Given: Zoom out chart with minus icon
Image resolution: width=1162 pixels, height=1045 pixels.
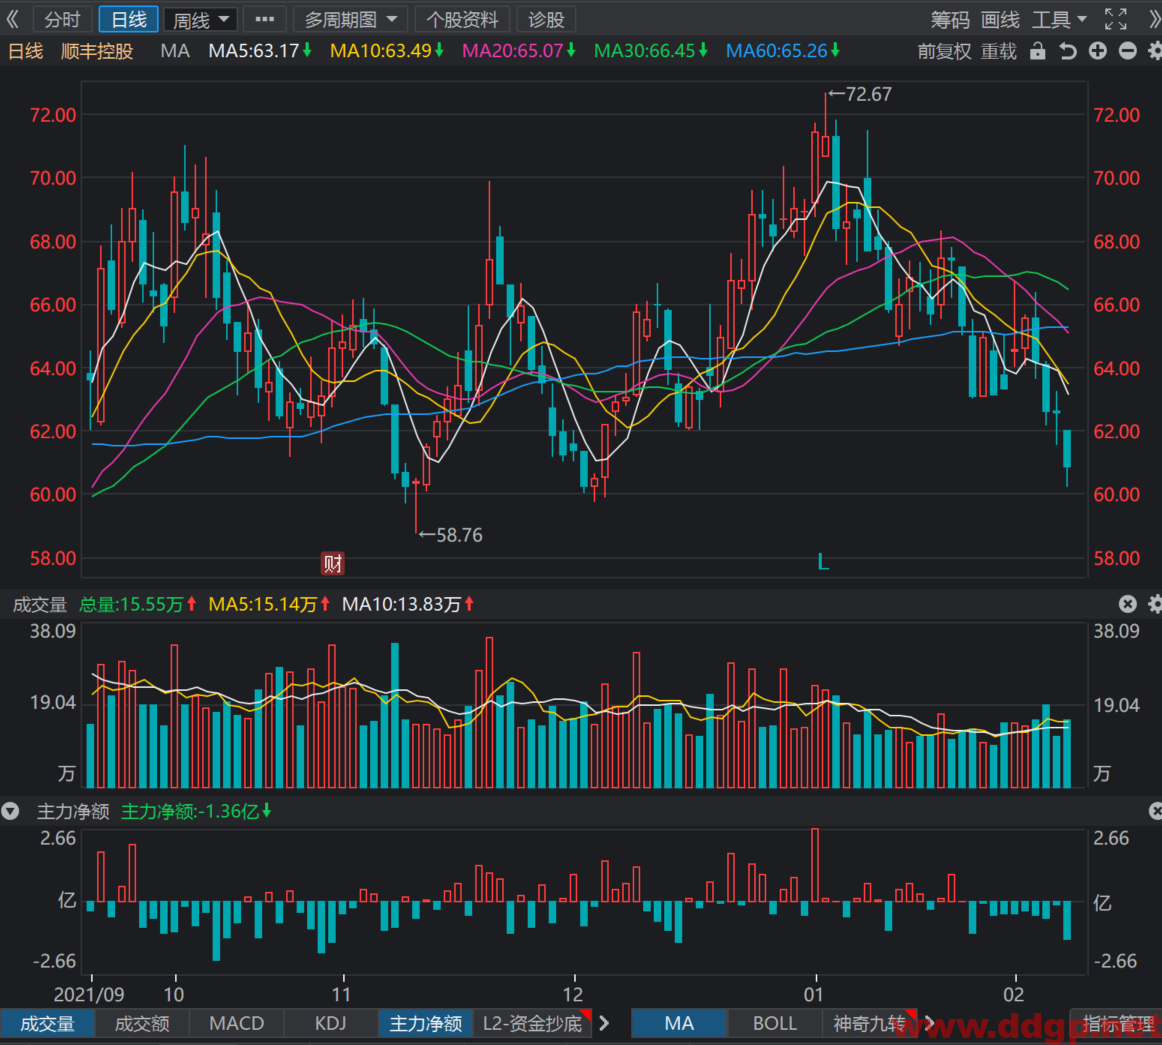Looking at the screenshot, I should pos(1127,51).
